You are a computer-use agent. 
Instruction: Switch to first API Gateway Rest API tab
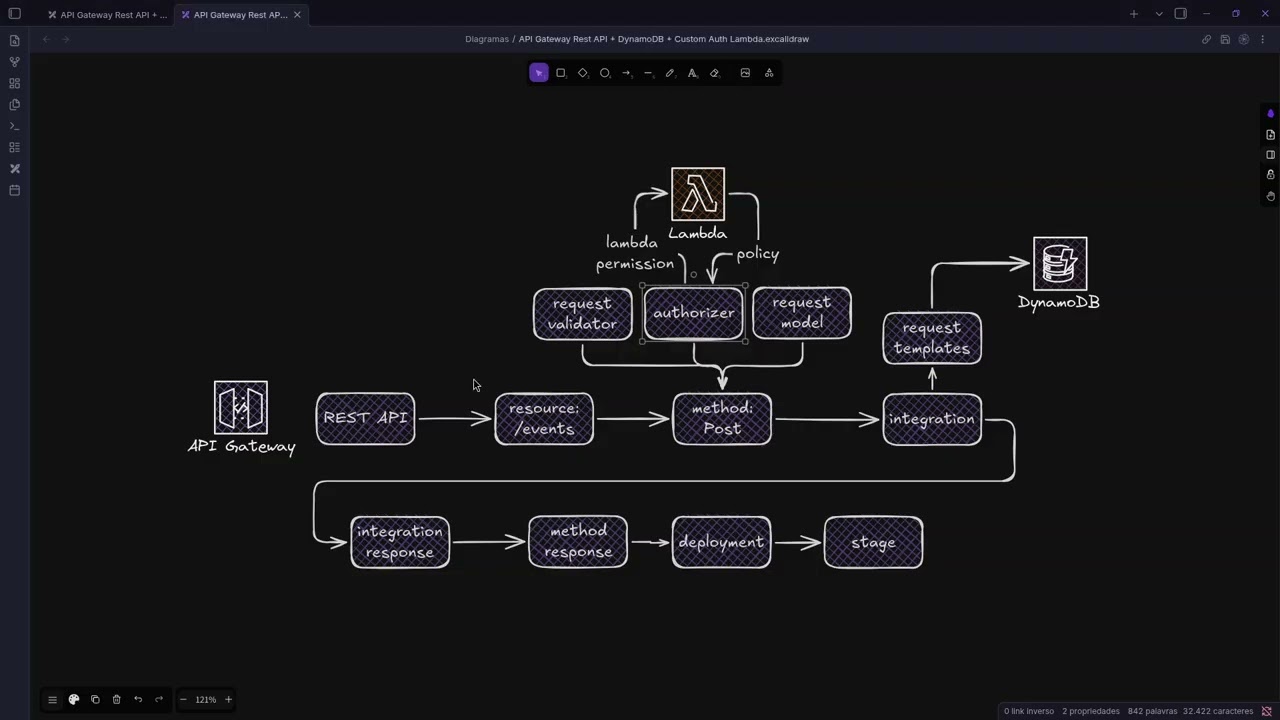[x=107, y=15]
